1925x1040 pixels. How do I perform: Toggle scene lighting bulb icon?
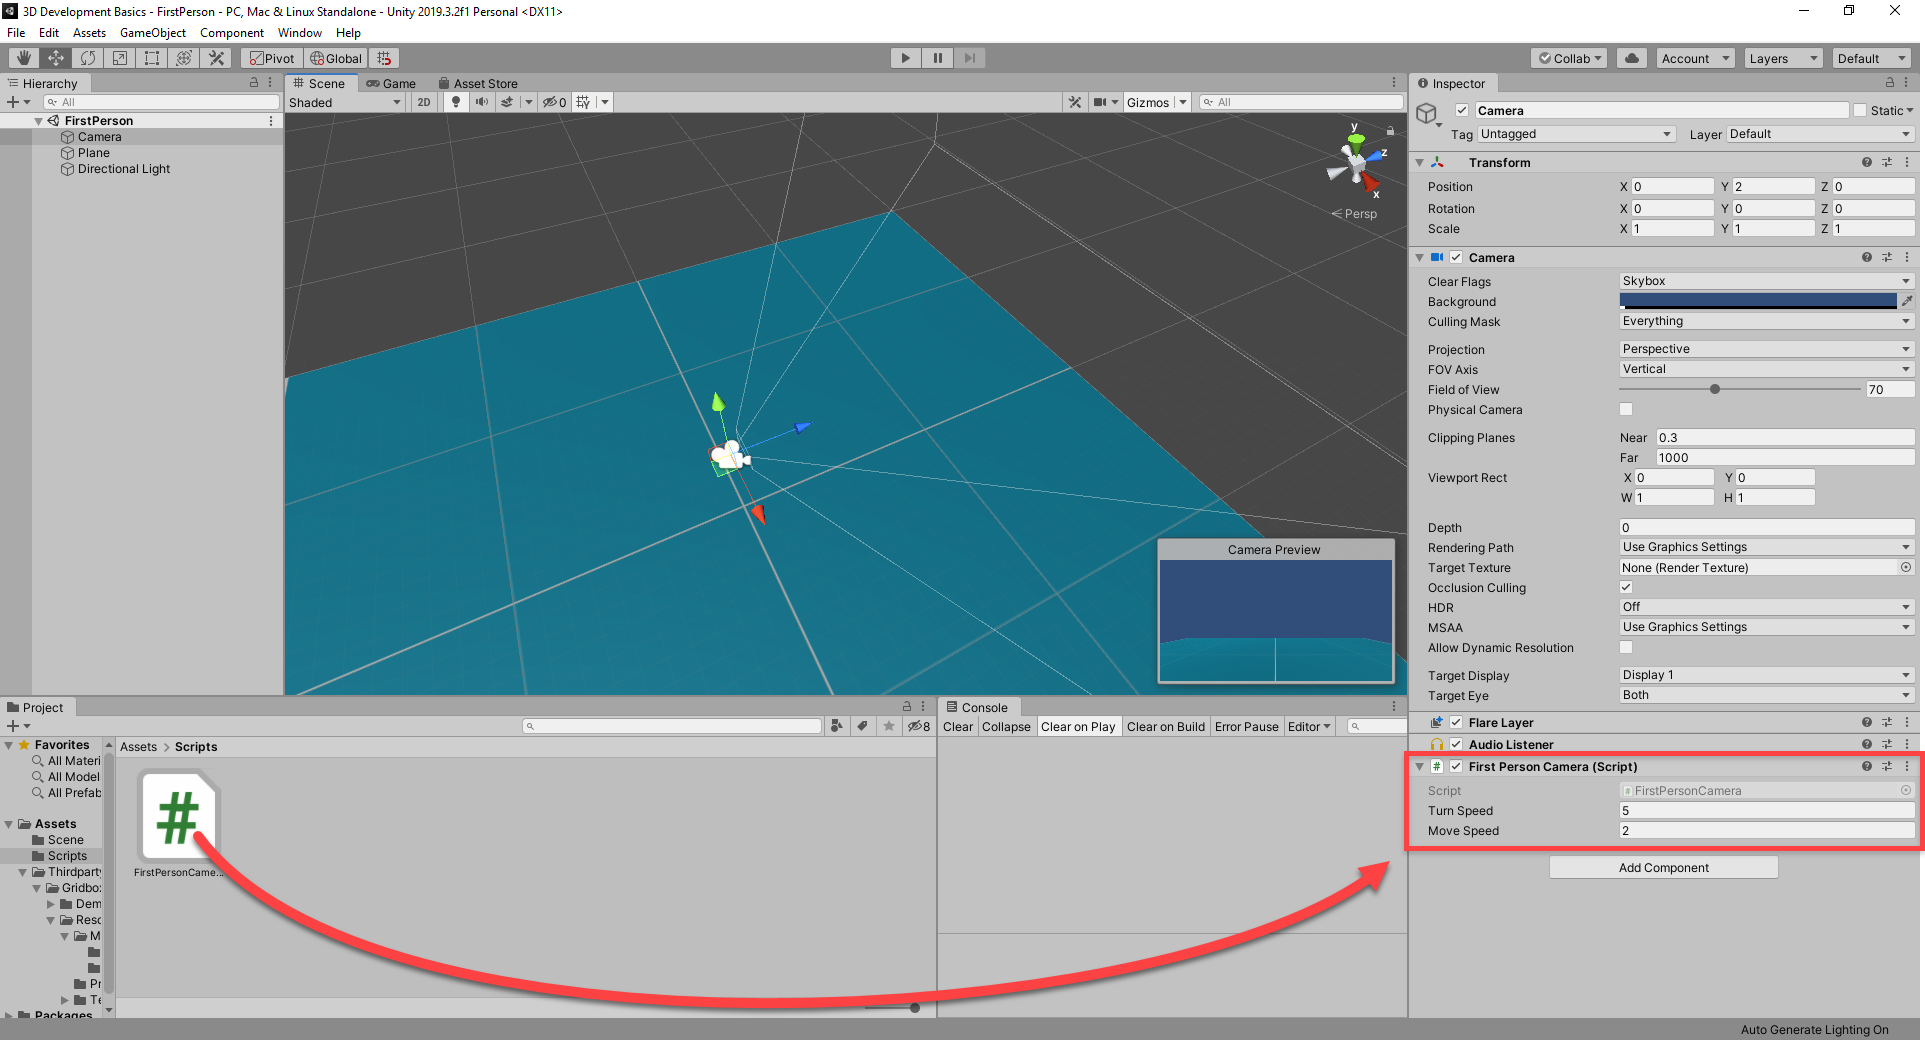tap(456, 102)
